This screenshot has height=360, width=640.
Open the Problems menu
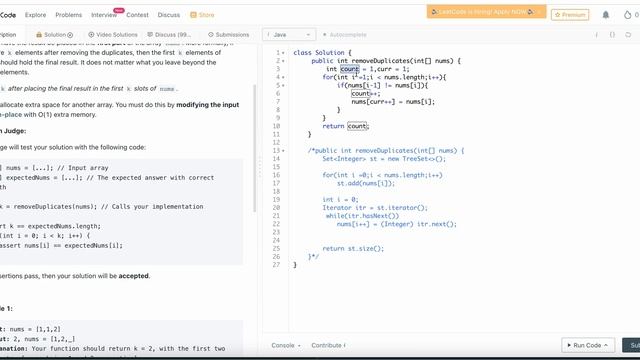pyautogui.click(x=69, y=15)
